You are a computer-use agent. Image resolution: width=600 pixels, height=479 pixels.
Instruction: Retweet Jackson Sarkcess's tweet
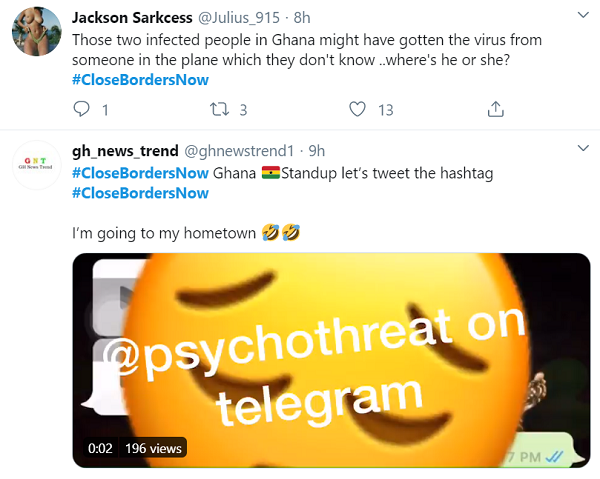(219, 109)
